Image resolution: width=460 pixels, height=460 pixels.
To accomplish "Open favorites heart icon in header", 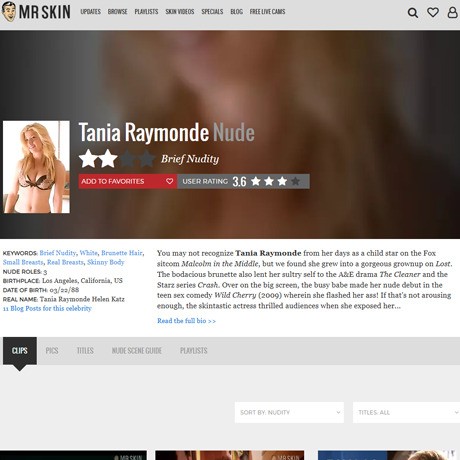I will tap(433, 12).
